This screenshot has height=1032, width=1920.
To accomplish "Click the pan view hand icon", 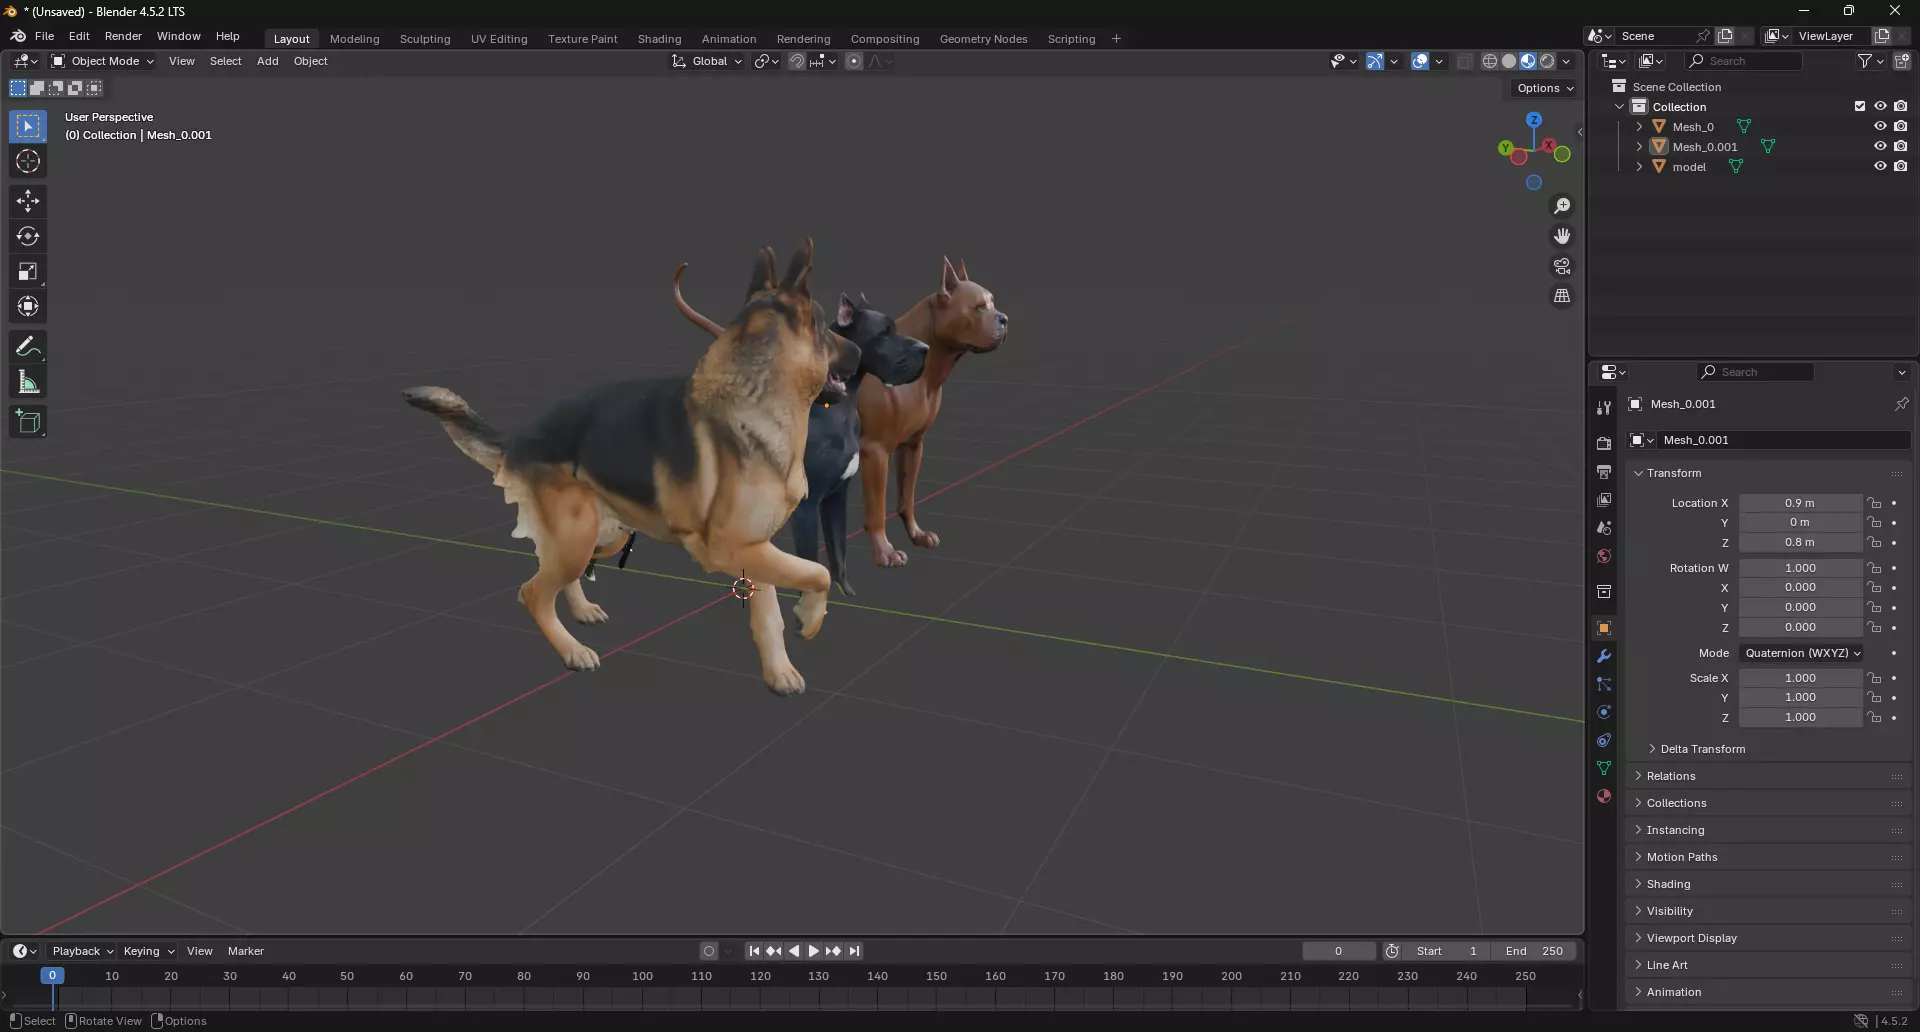I will (x=1562, y=236).
